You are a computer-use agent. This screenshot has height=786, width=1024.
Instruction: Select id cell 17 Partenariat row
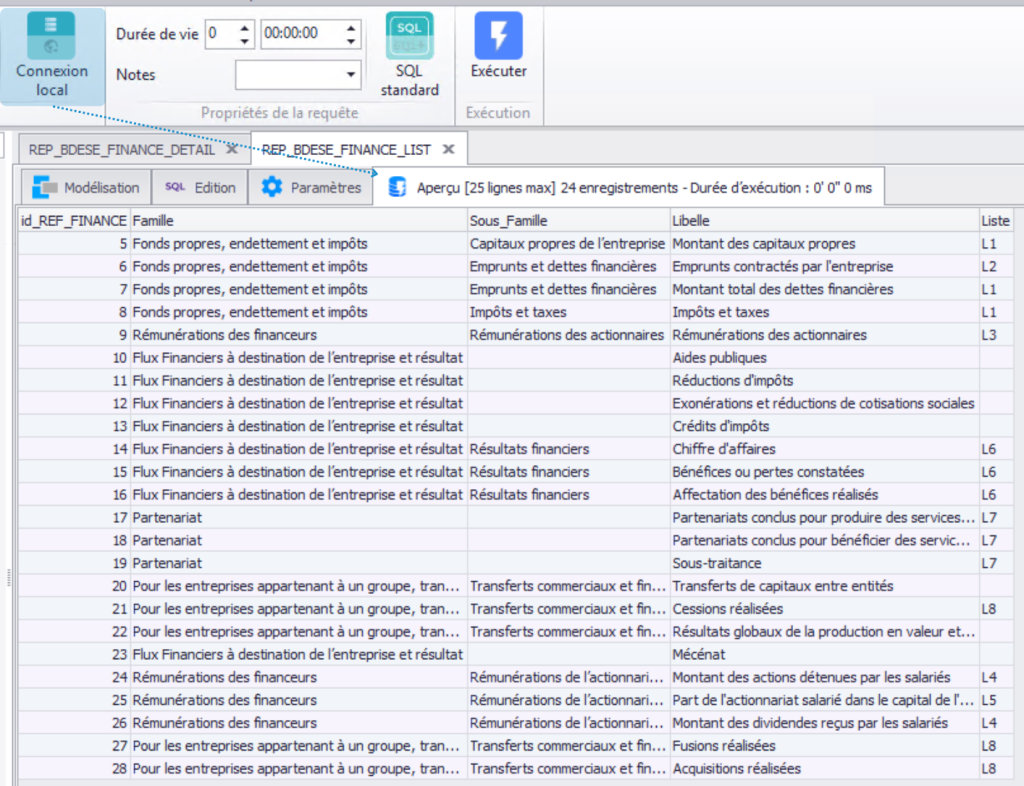coord(74,518)
